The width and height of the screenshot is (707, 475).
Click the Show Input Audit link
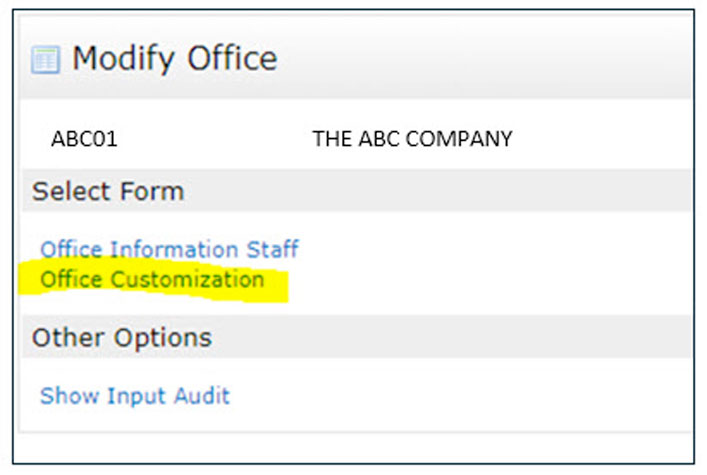[135, 396]
